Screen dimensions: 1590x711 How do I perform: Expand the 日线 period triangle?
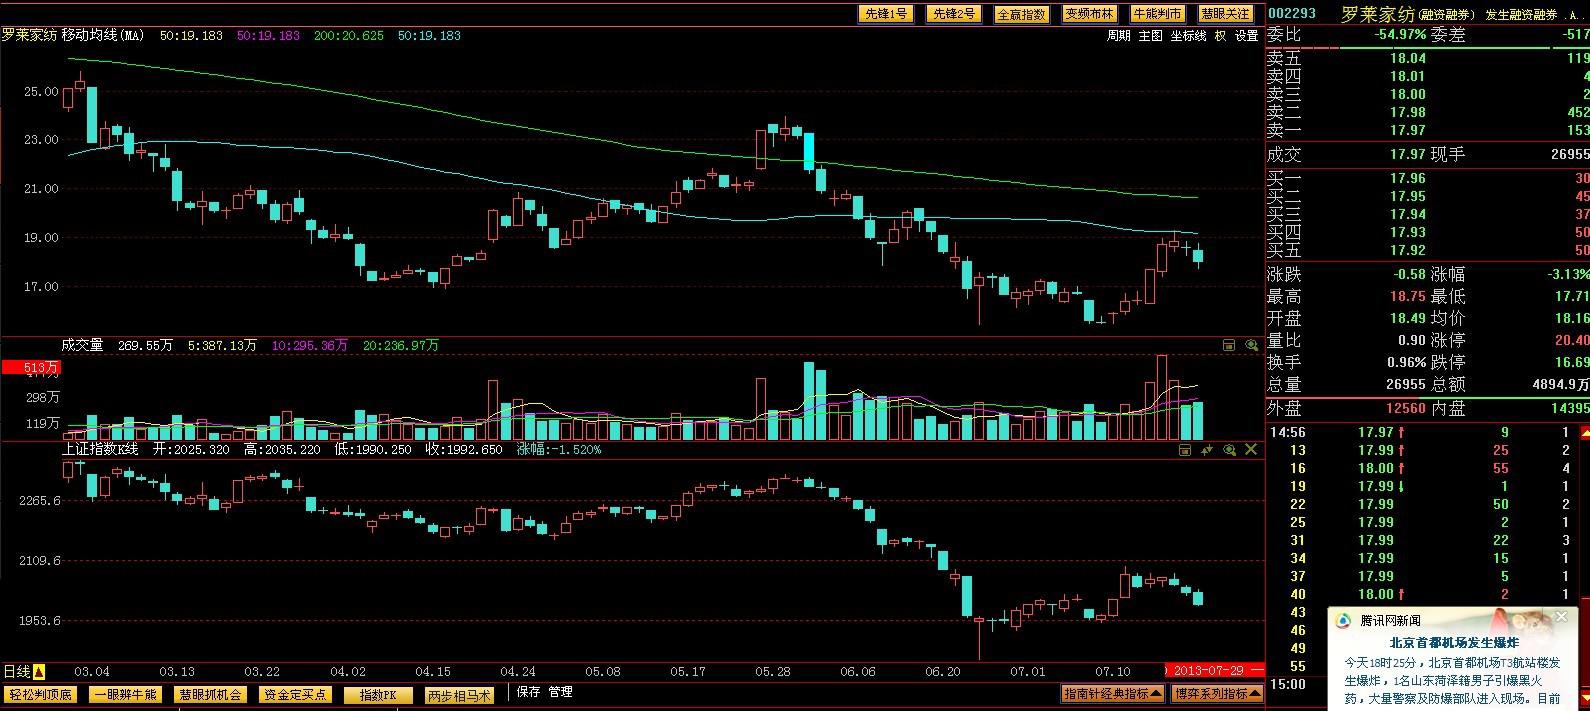coord(39,672)
